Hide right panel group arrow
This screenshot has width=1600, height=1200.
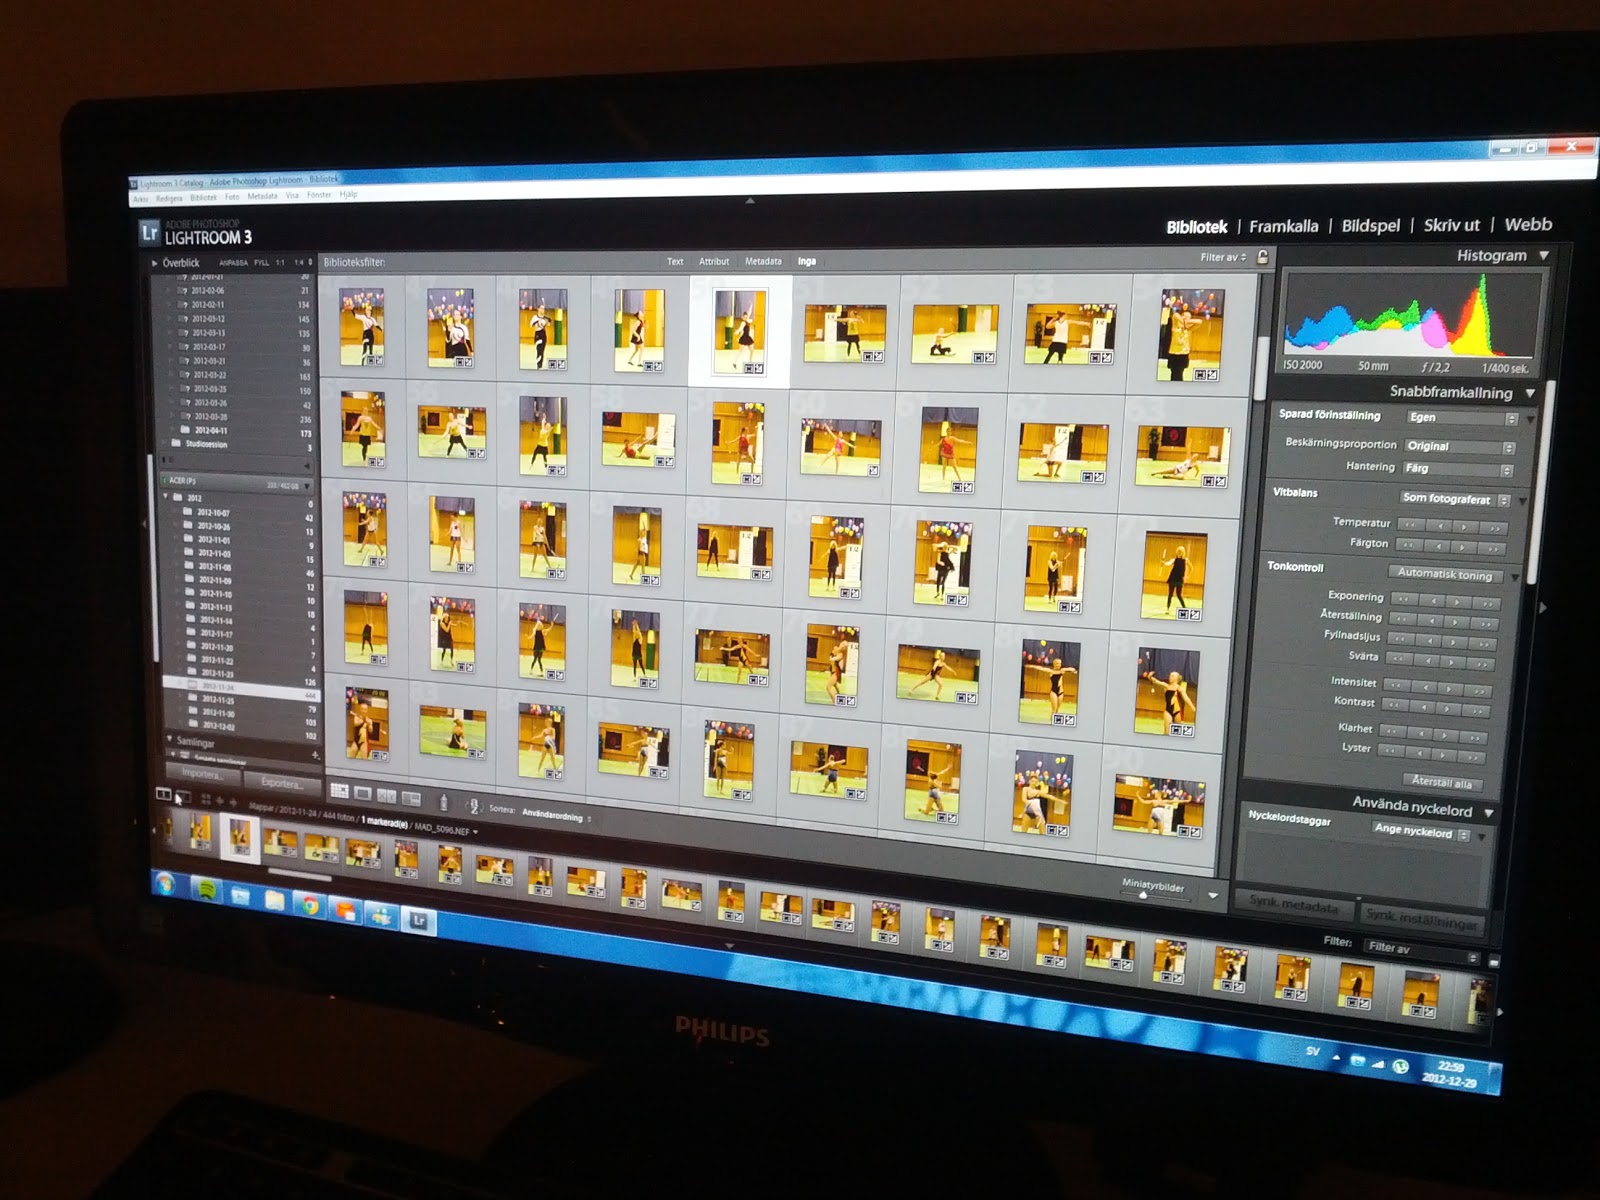coord(1542,607)
